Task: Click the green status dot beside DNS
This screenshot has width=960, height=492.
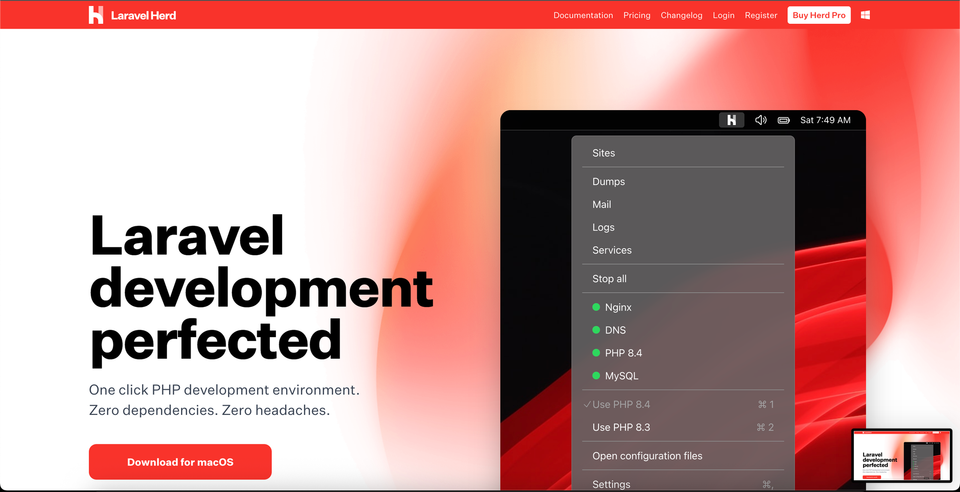Action: coord(596,330)
